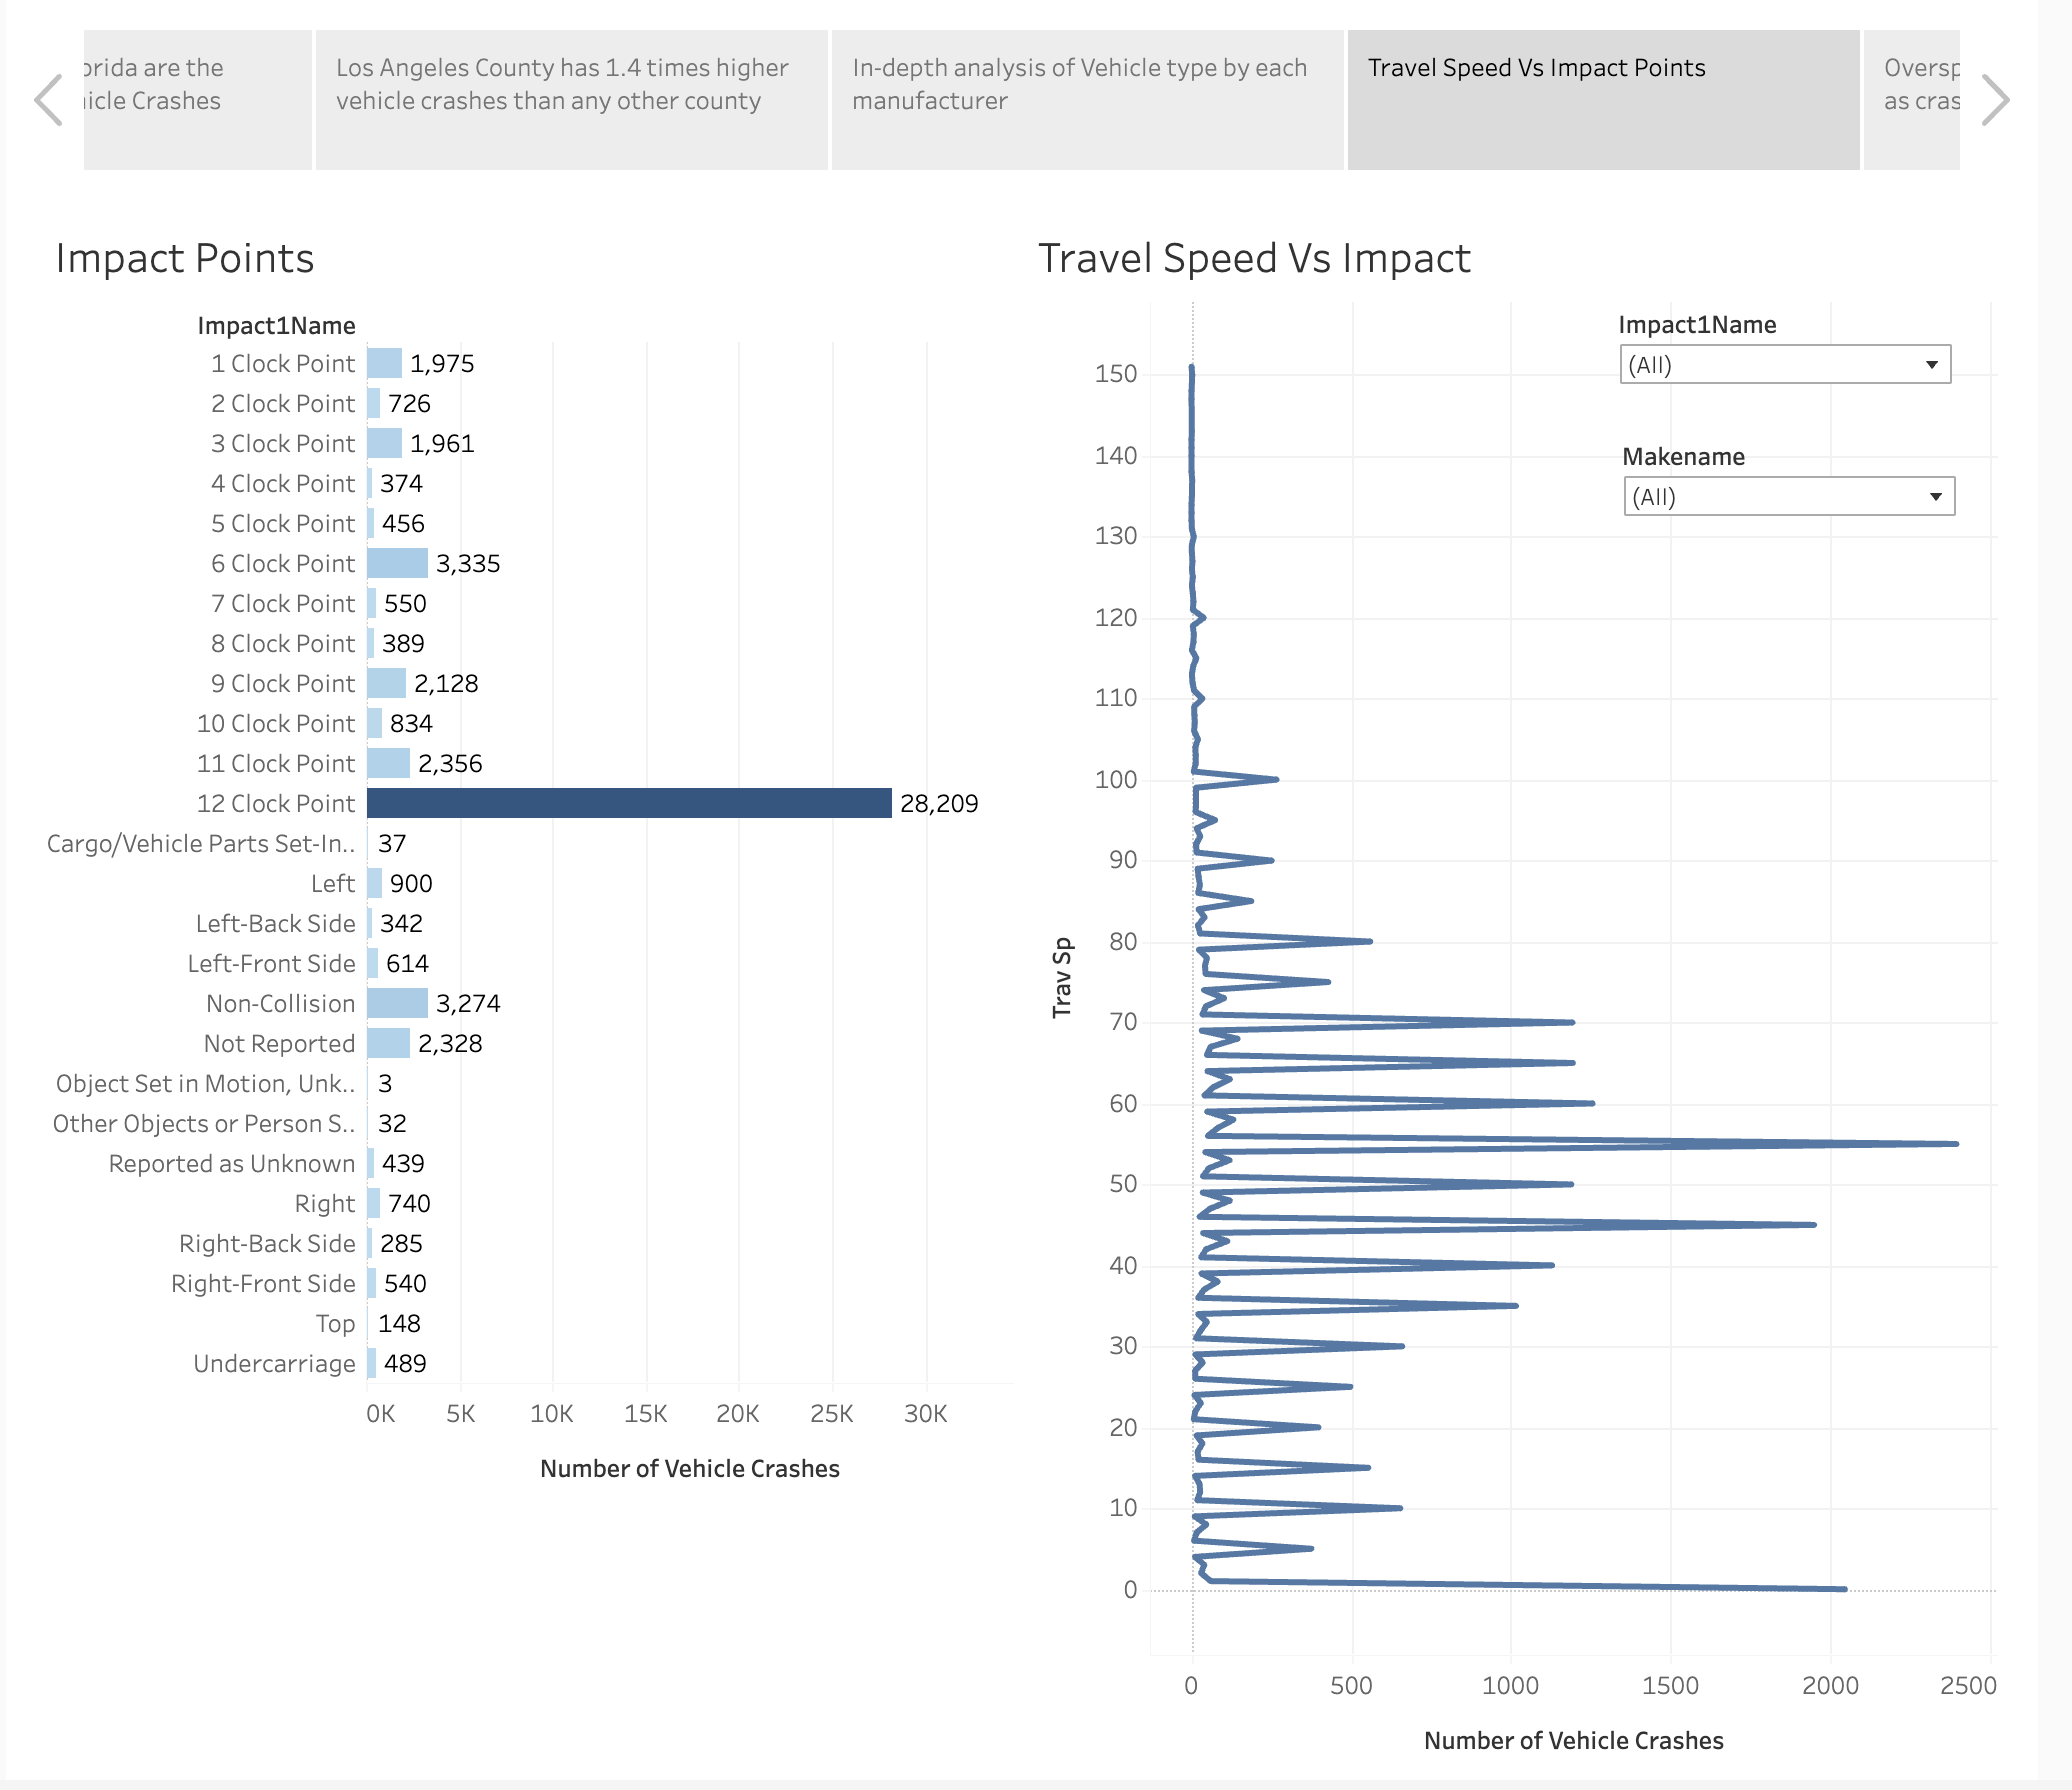Image resolution: width=2072 pixels, height=1790 pixels.
Task: Select the 6 Clock Point bar
Action: point(397,563)
